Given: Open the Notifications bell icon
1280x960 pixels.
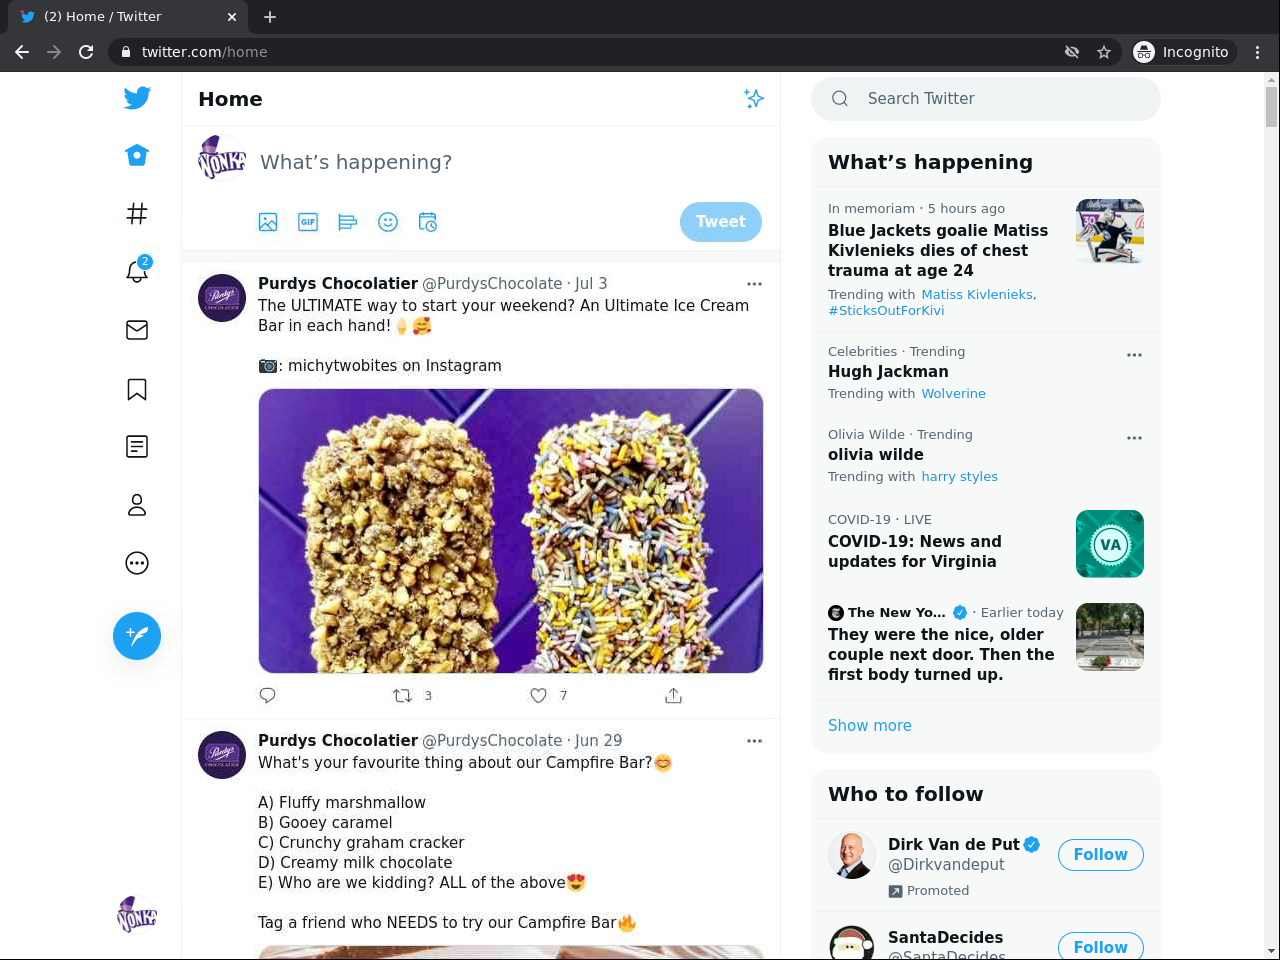Looking at the screenshot, I should point(137,271).
